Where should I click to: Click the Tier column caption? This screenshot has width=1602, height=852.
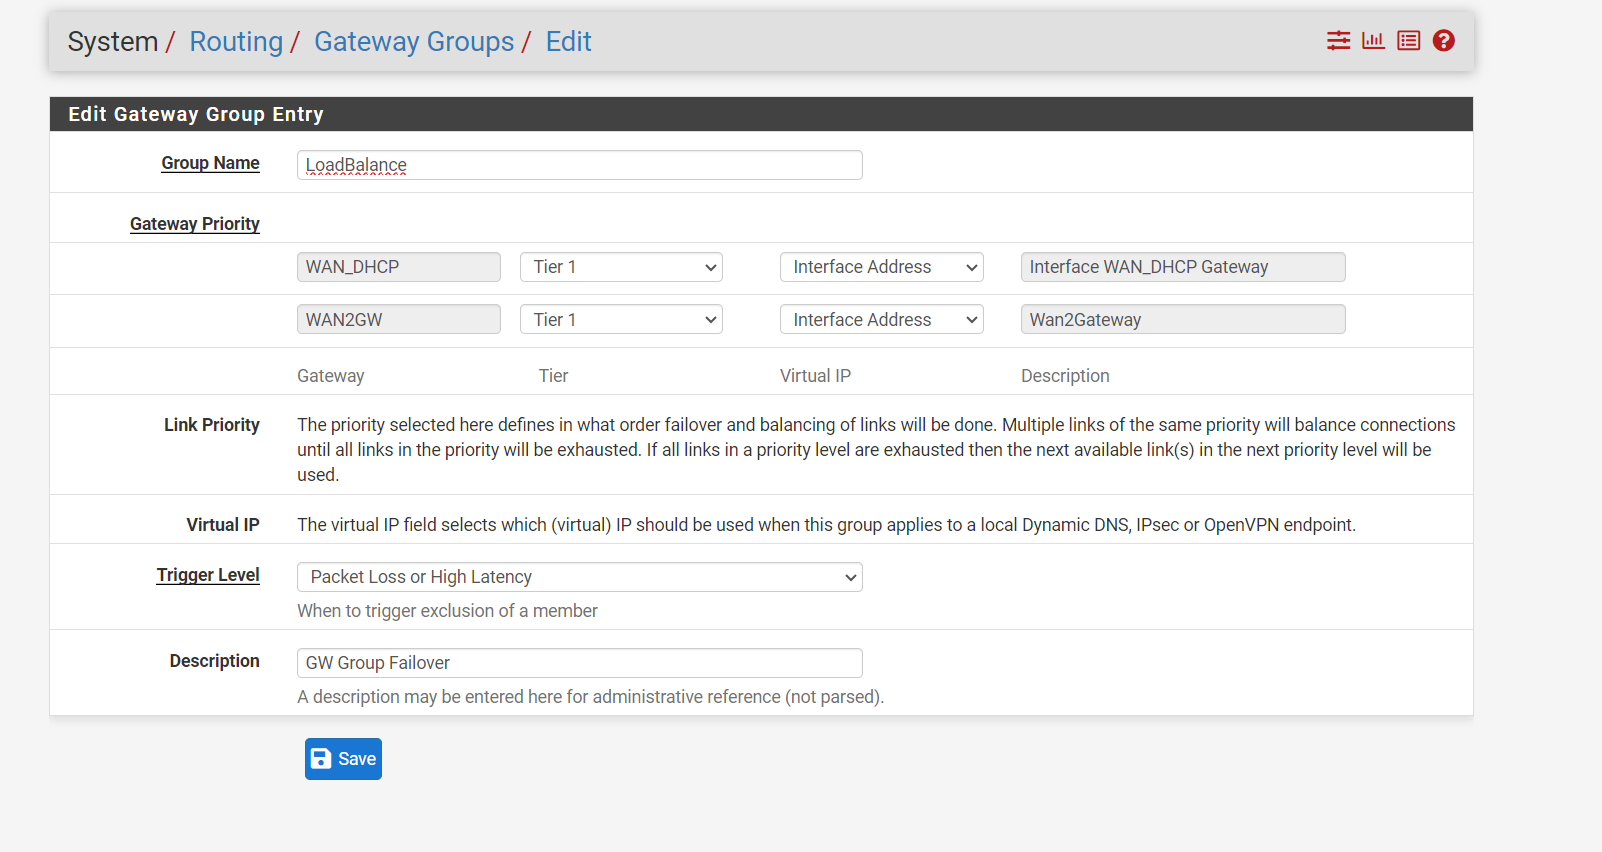coord(553,376)
